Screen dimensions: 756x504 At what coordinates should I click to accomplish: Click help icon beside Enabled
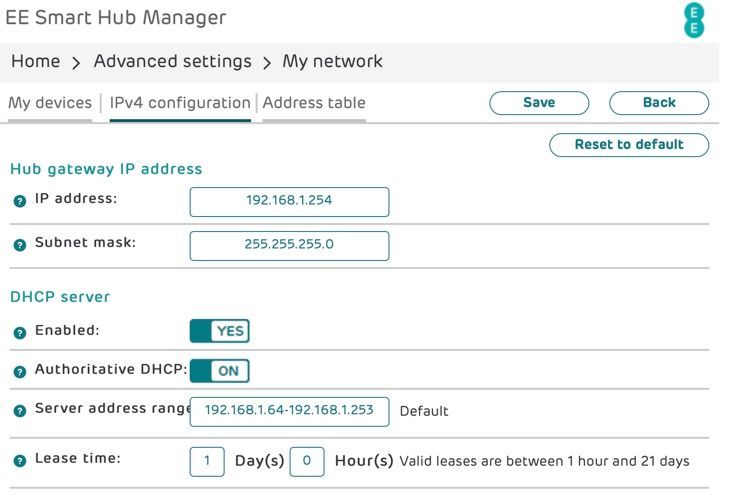[x=20, y=332]
